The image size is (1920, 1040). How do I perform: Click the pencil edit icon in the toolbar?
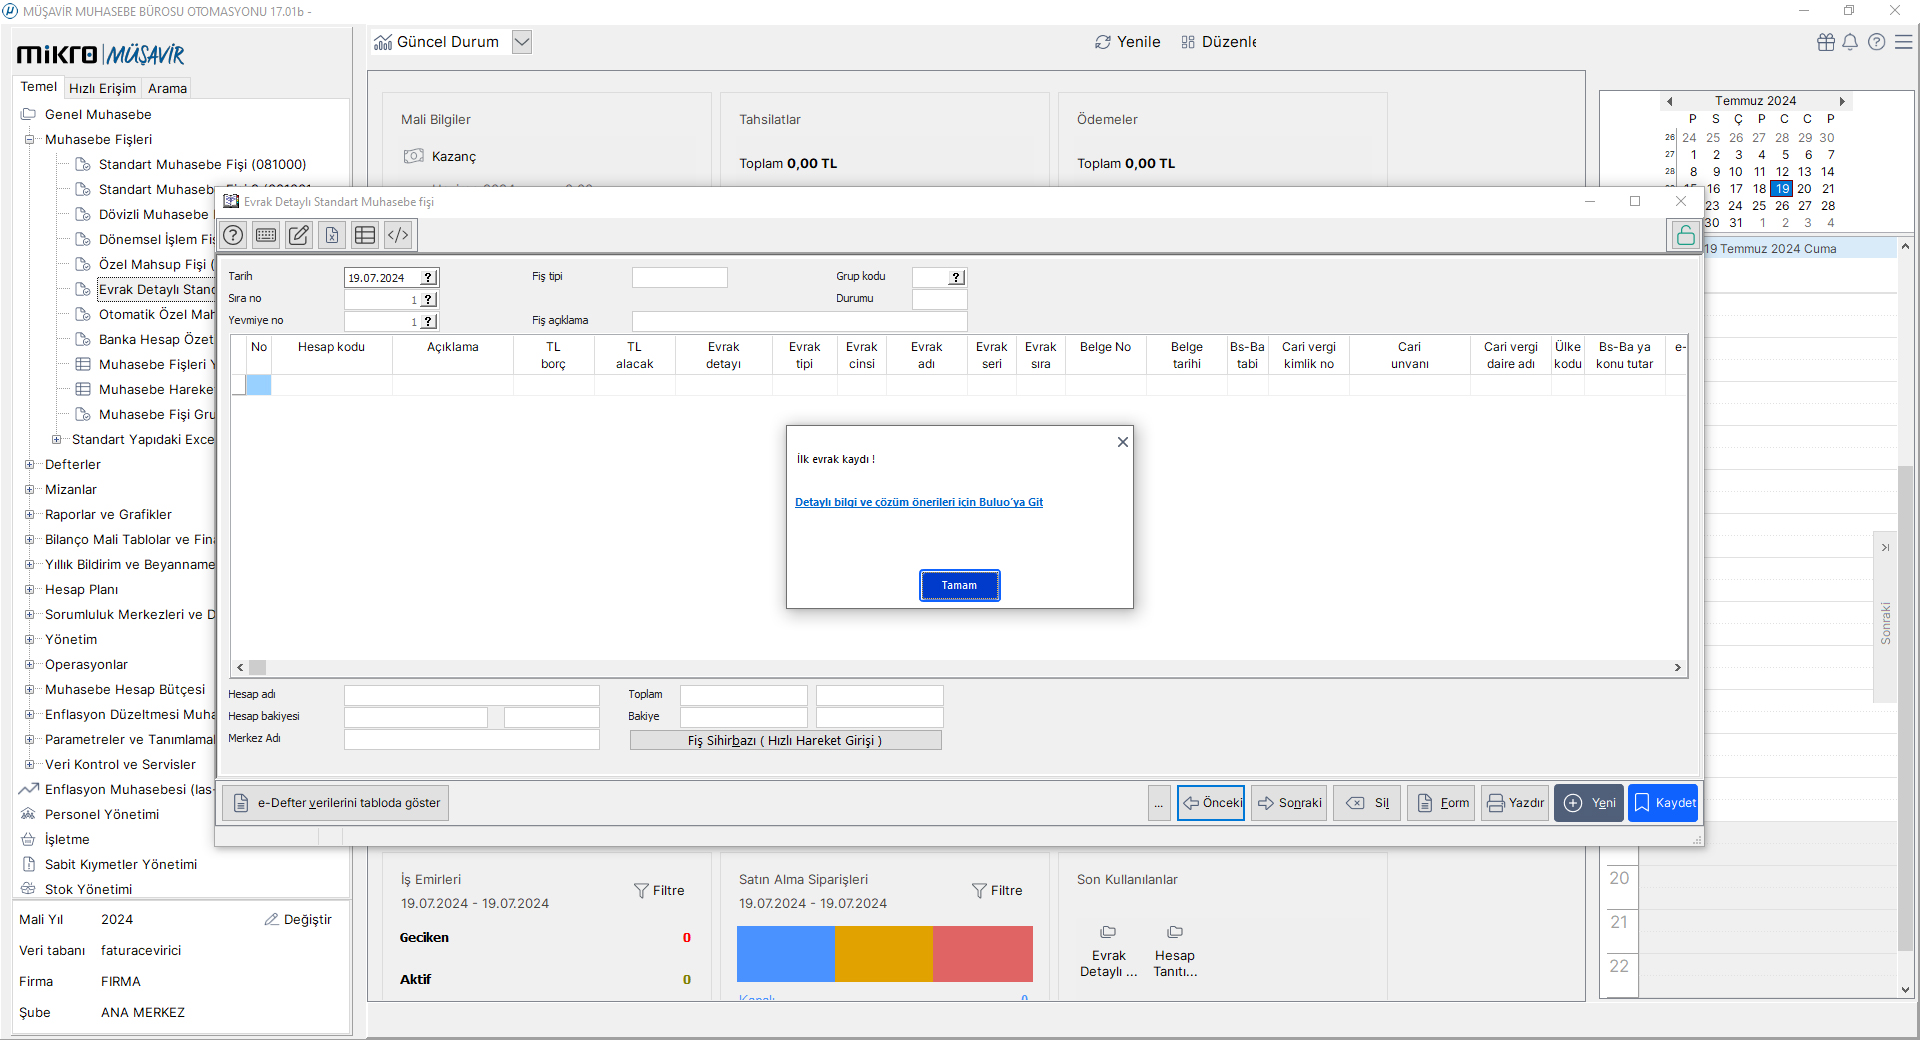point(299,235)
